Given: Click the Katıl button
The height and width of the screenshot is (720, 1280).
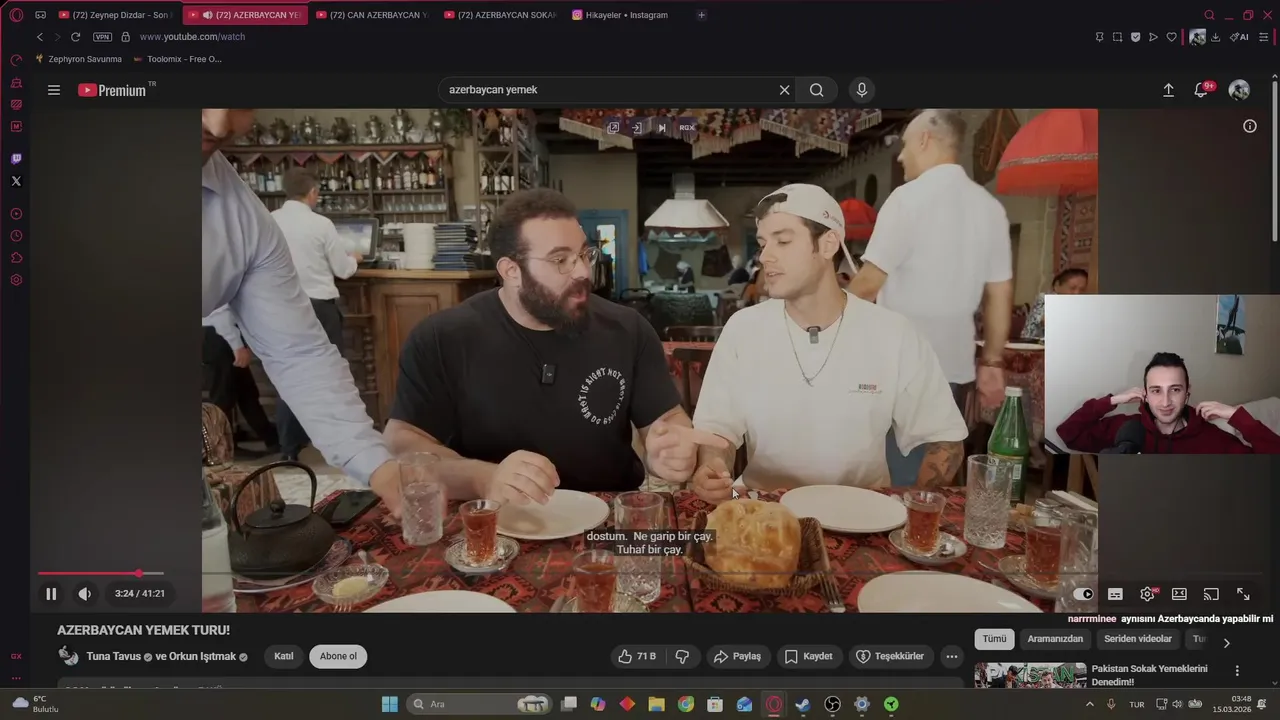Looking at the screenshot, I should pos(284,657).
